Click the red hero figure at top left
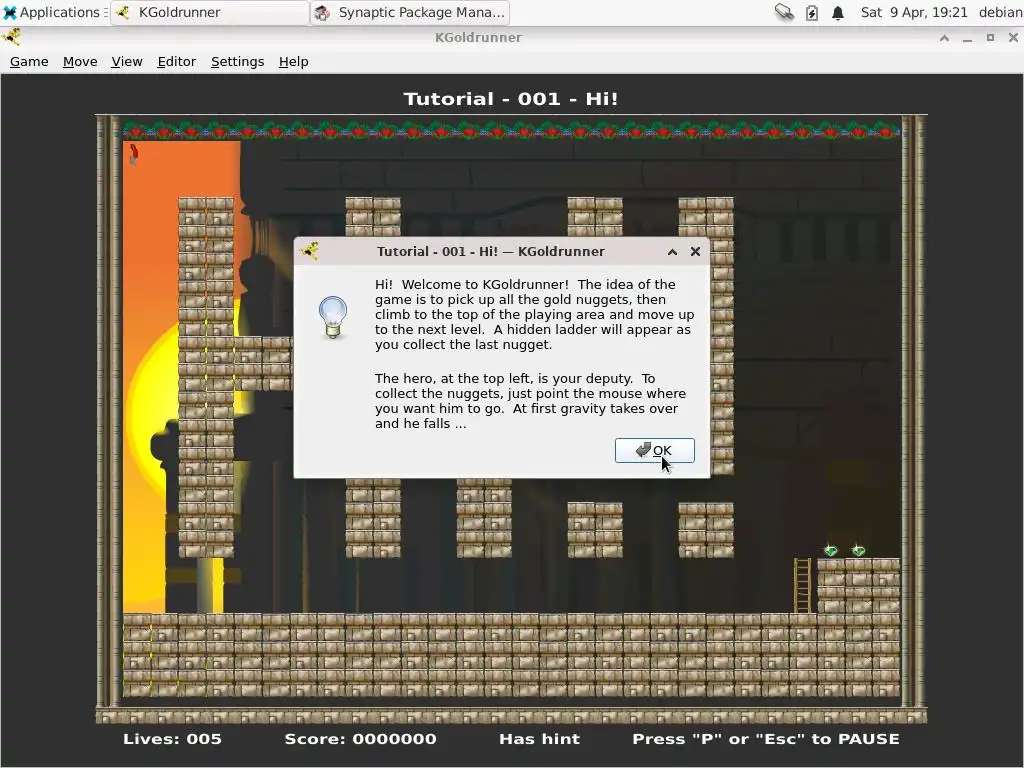This screenshot has width=1024, height=768. (x=134, y=155)
